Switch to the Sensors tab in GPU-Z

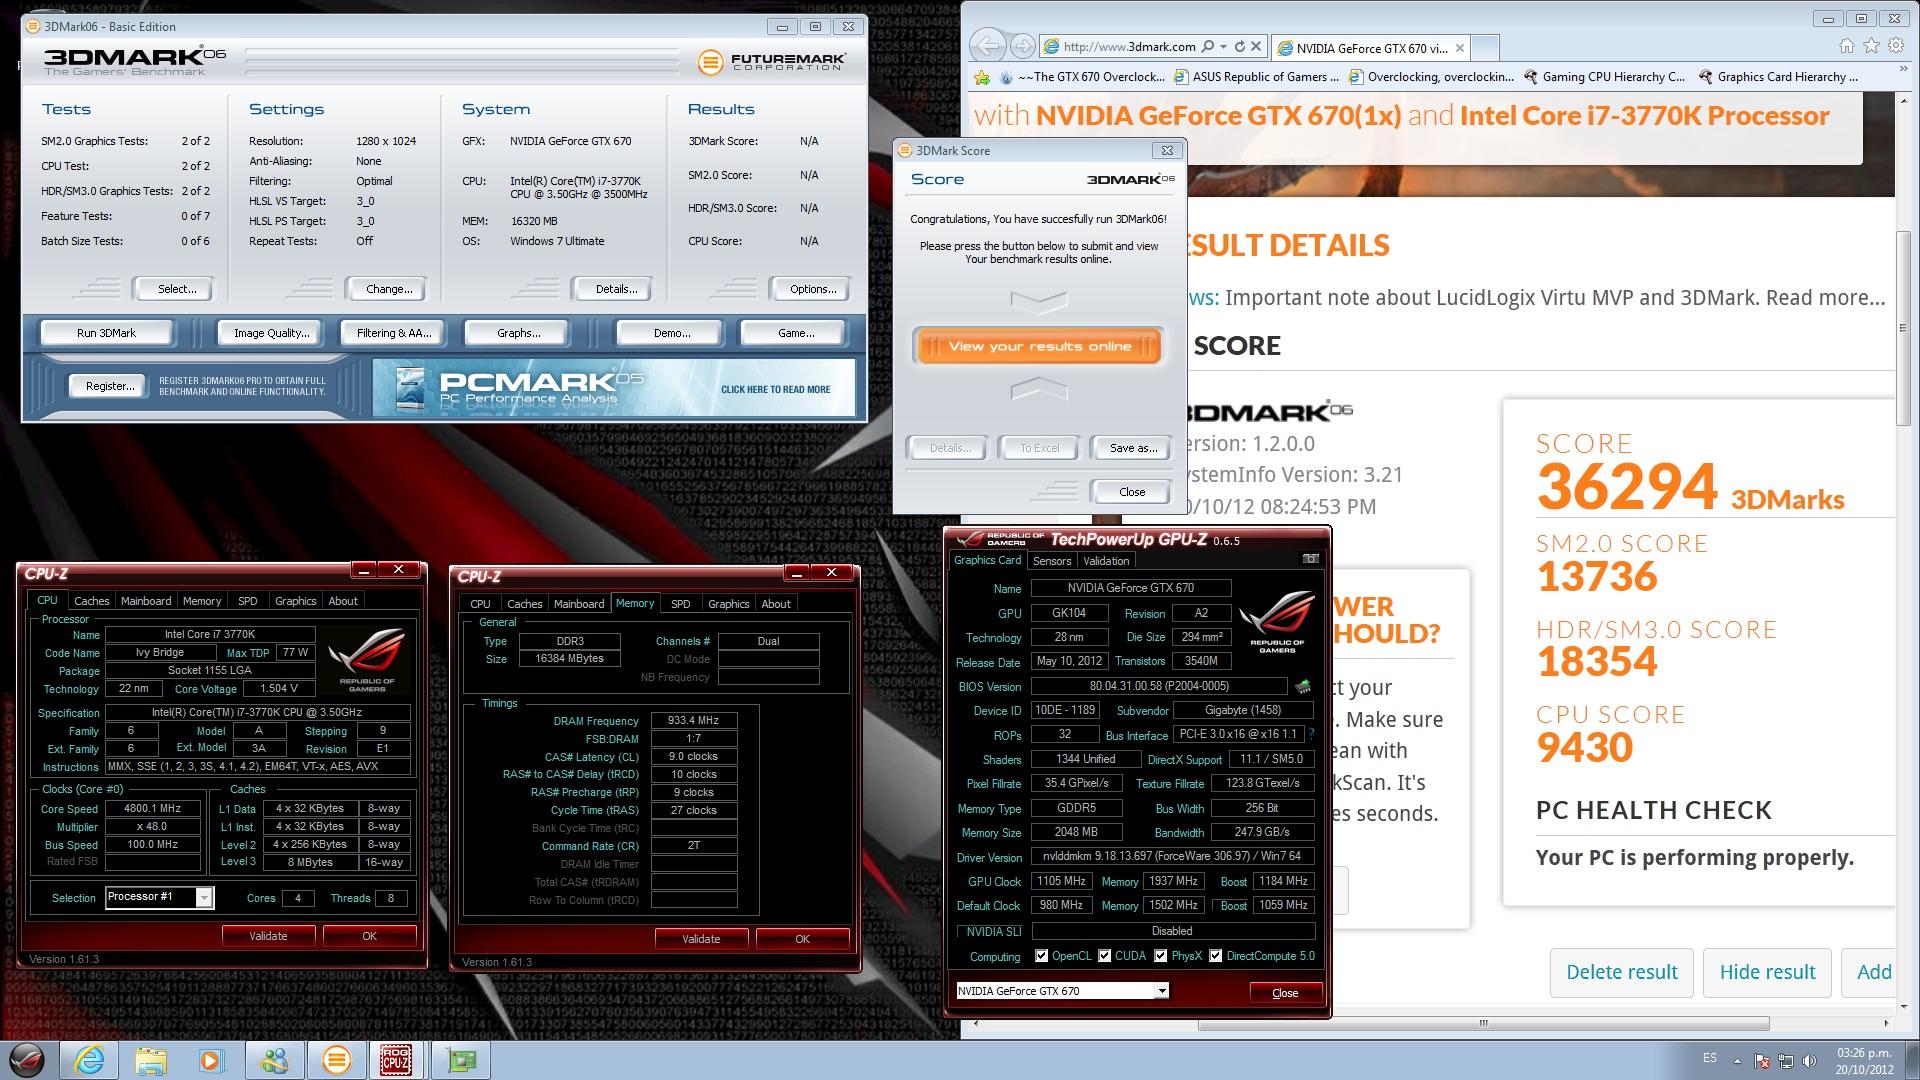tap(1051, 561)
